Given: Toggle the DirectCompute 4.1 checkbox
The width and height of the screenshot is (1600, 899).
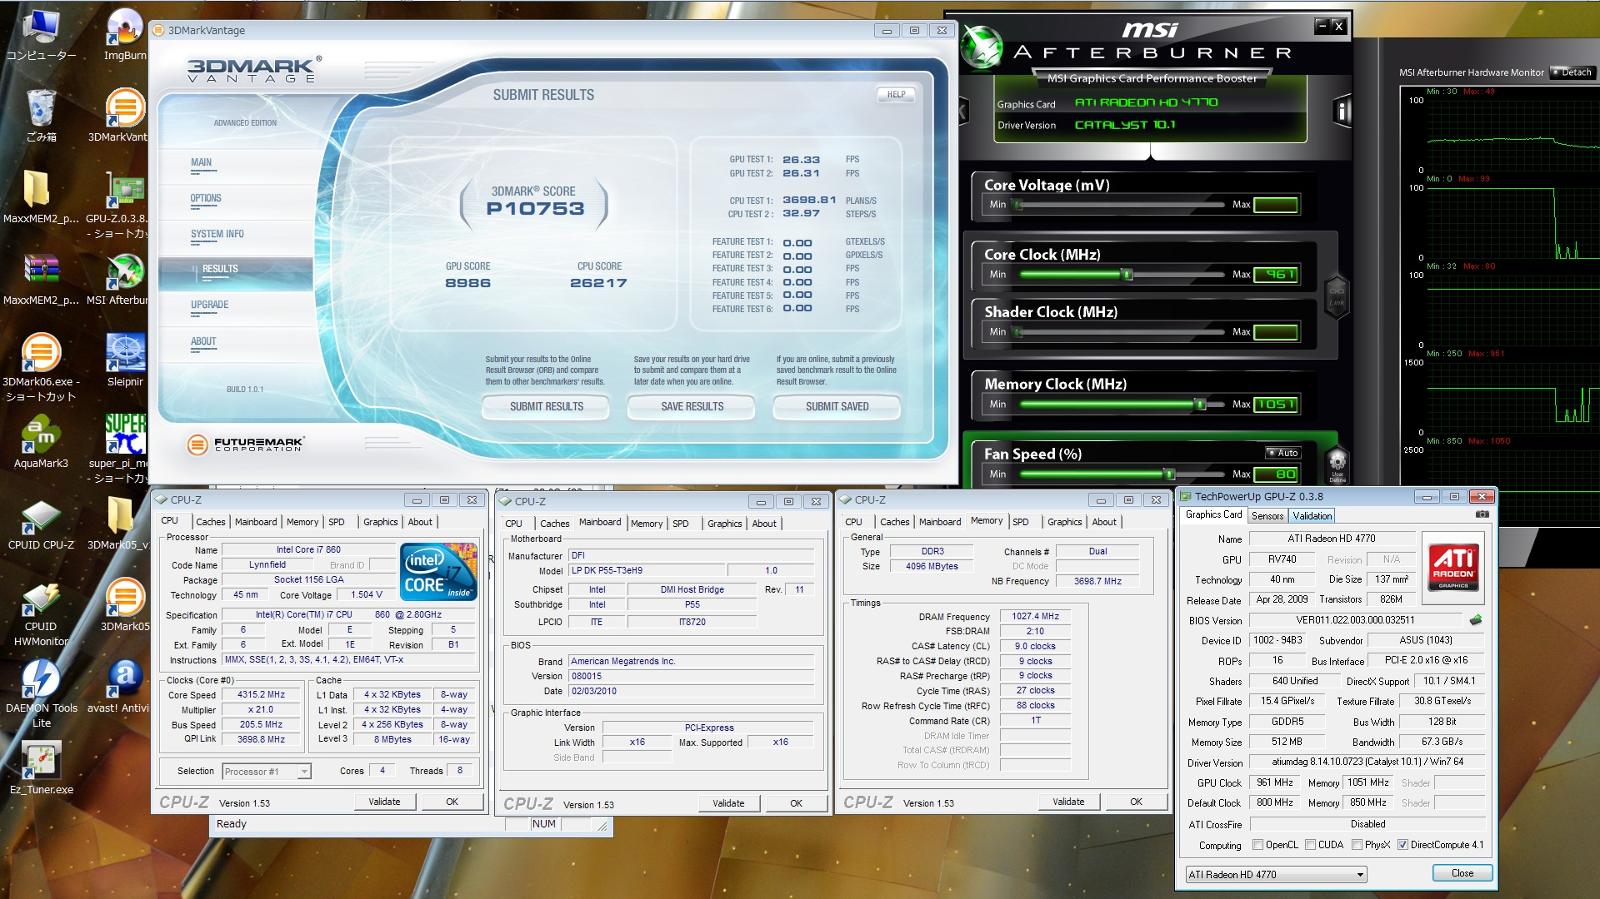Looking at the screenshot, I should (x=1402, y=845).
